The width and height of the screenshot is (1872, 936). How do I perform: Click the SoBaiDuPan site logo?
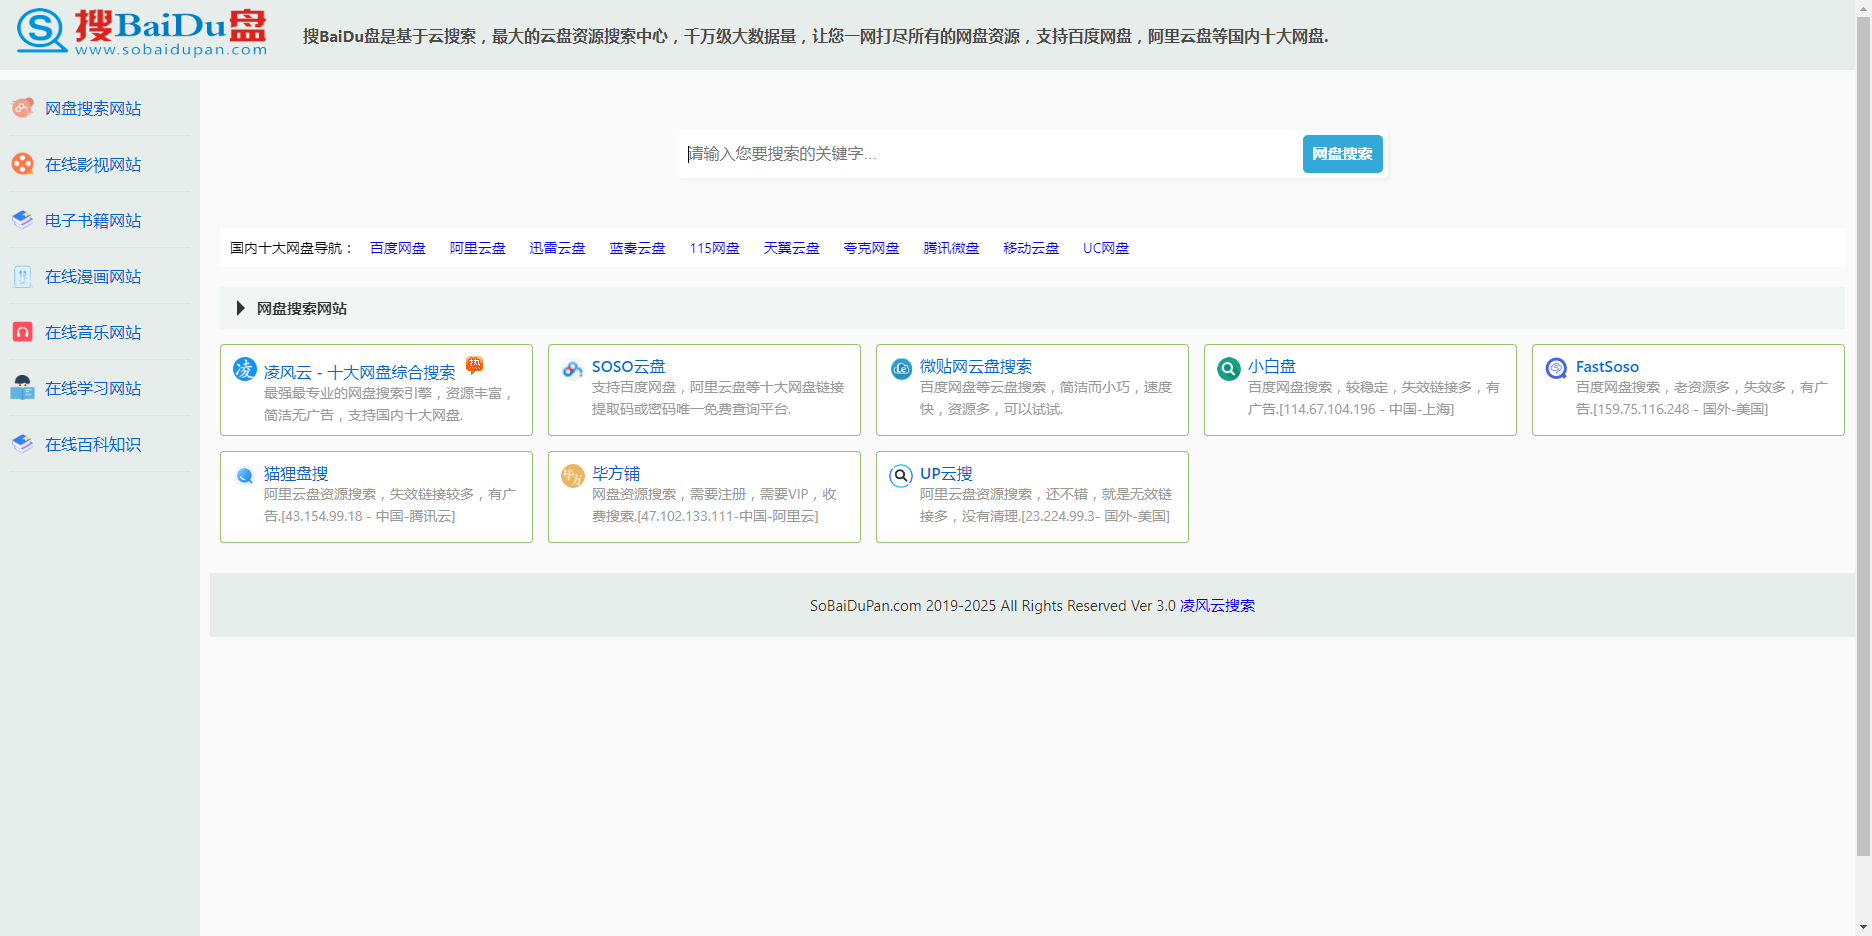142,32
